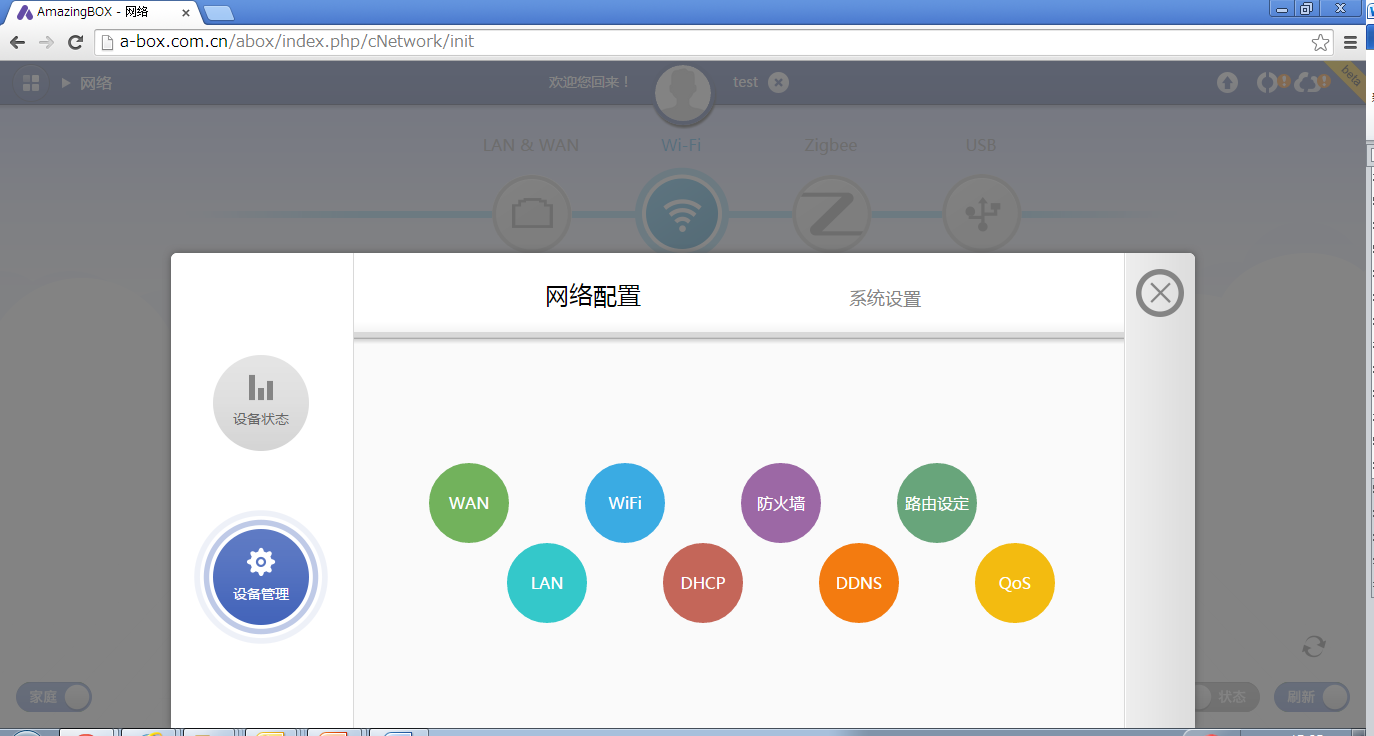1374x736 pixels.
Task: Switch to the 网络配置 tab
Action: (x=593, y=296)
